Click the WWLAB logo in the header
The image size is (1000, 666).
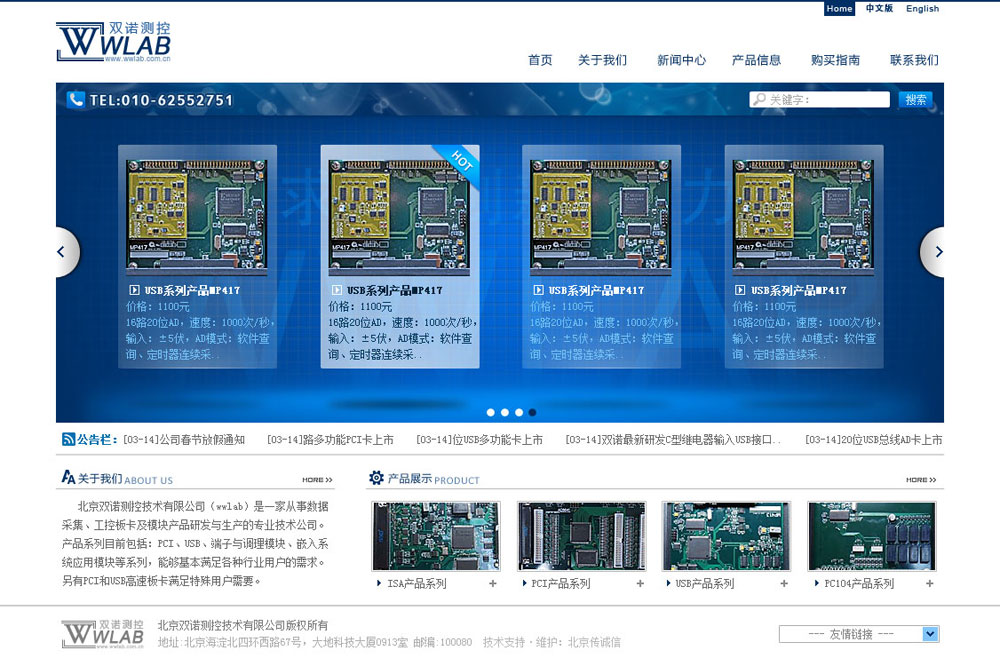click(x=113, y=42)
